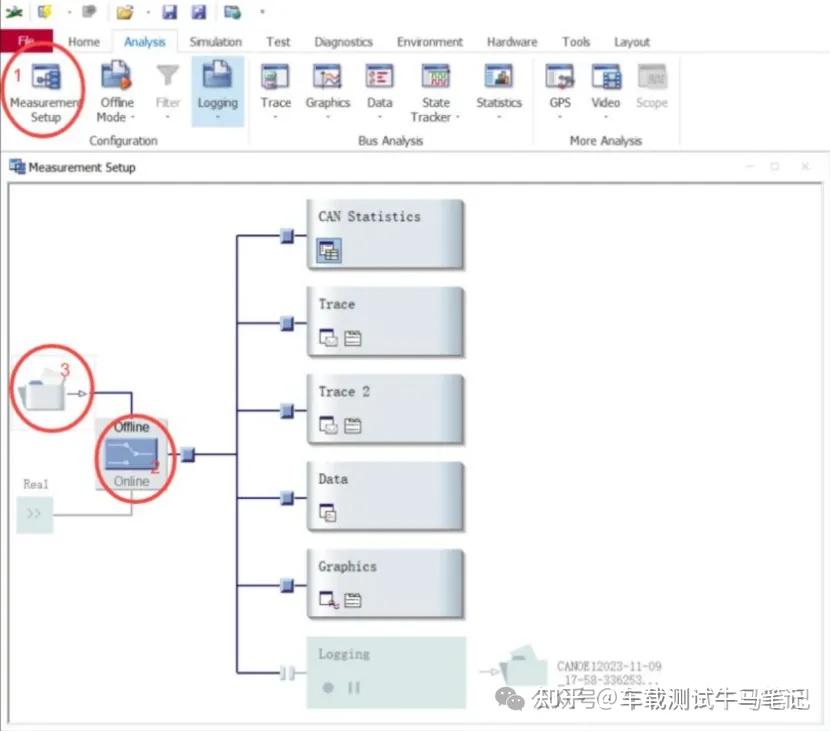The height and width of the screenshot is (732, 831).
Task: Open the State Tracker dropdown
Action: [457, 117]
